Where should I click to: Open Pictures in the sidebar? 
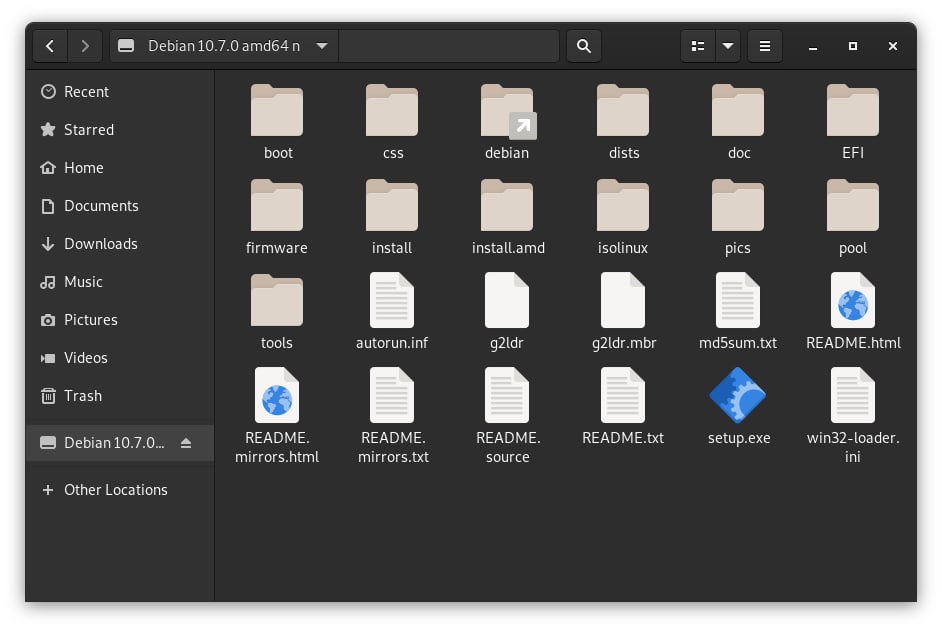pyautogui.click(x=120, y=320)
